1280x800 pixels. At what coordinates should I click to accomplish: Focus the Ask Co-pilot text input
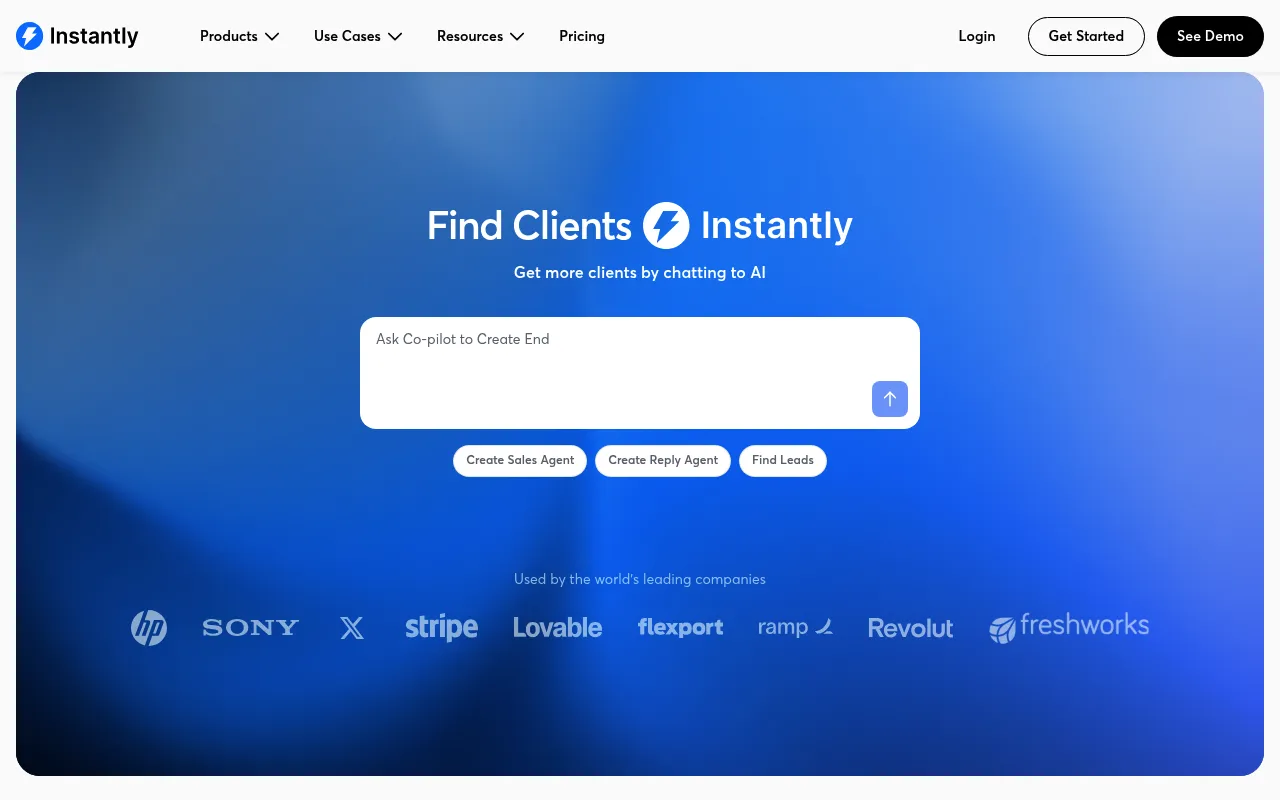(640, 373)
